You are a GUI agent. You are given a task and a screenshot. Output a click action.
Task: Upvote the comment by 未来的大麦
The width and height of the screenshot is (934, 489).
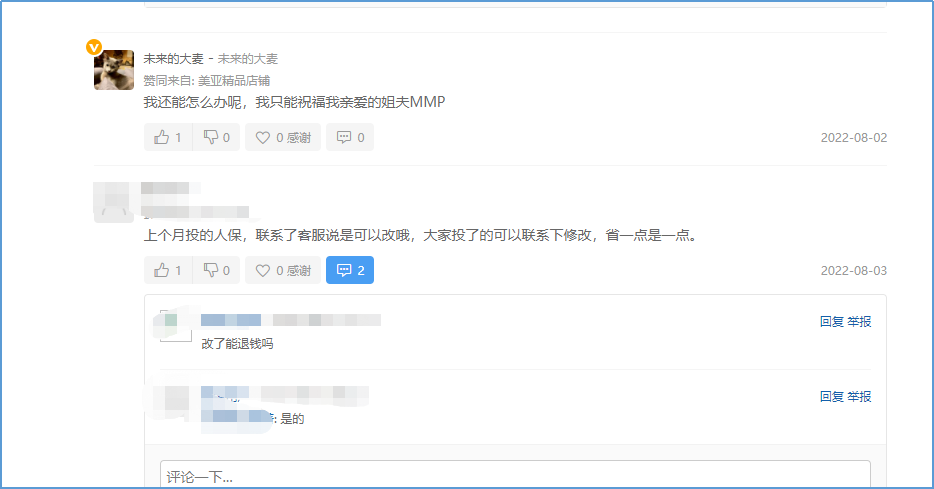pos(168,137)
